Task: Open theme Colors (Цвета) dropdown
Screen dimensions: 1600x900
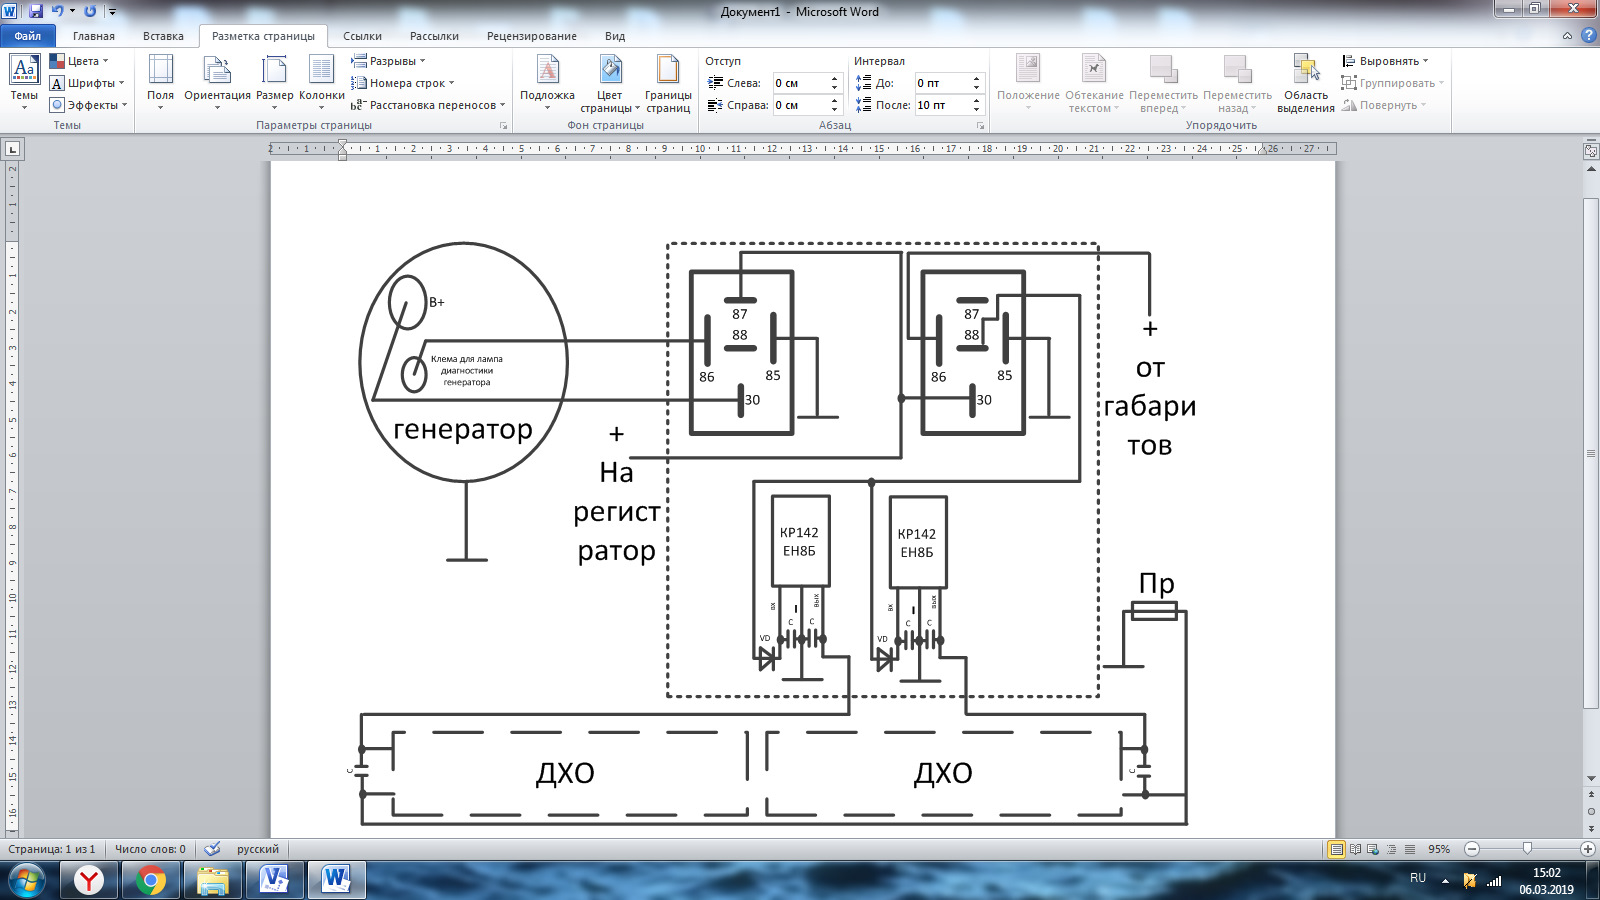Action: click(79, 61)
